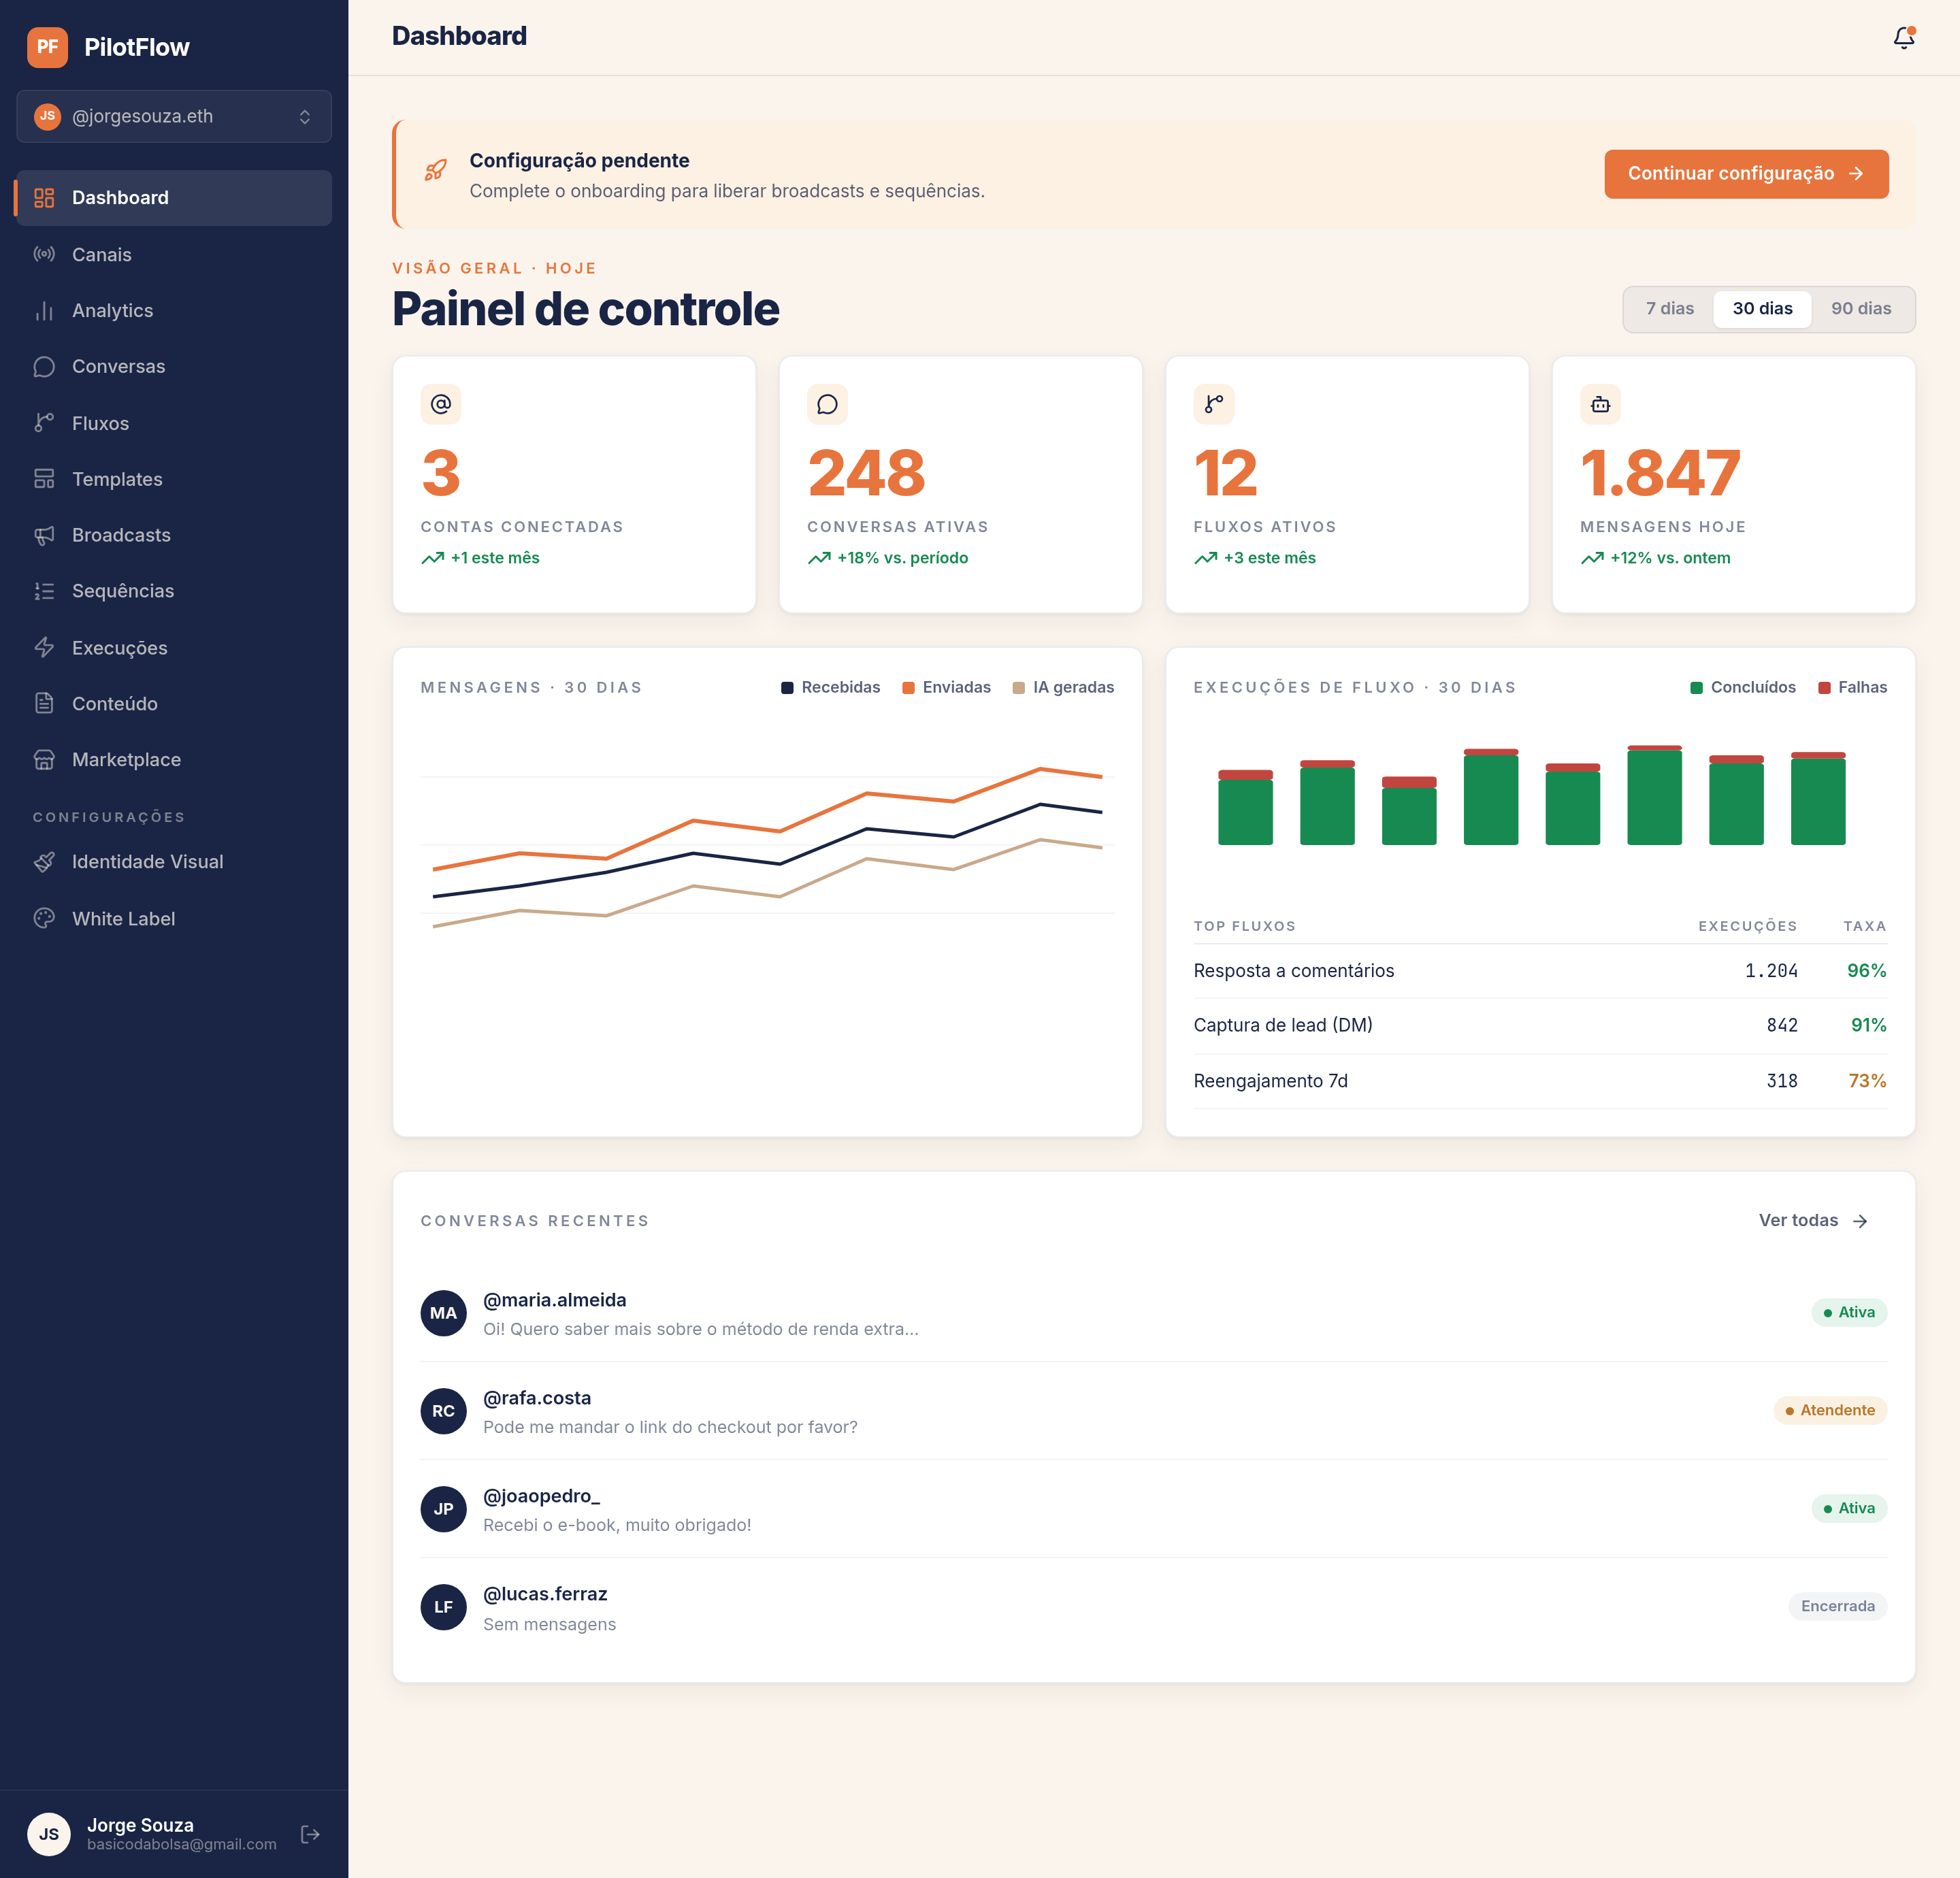1960x1878 pixels.
Task: Click the 248 Conversas Ativas value
Action: [866, 473]
